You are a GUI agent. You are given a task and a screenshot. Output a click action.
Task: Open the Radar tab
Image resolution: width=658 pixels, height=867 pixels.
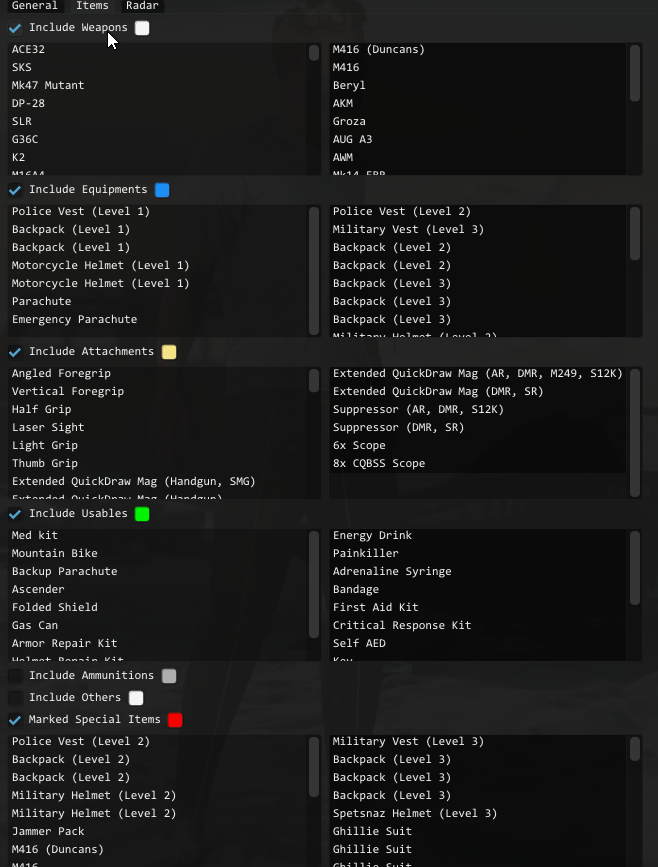coord(142,6)
